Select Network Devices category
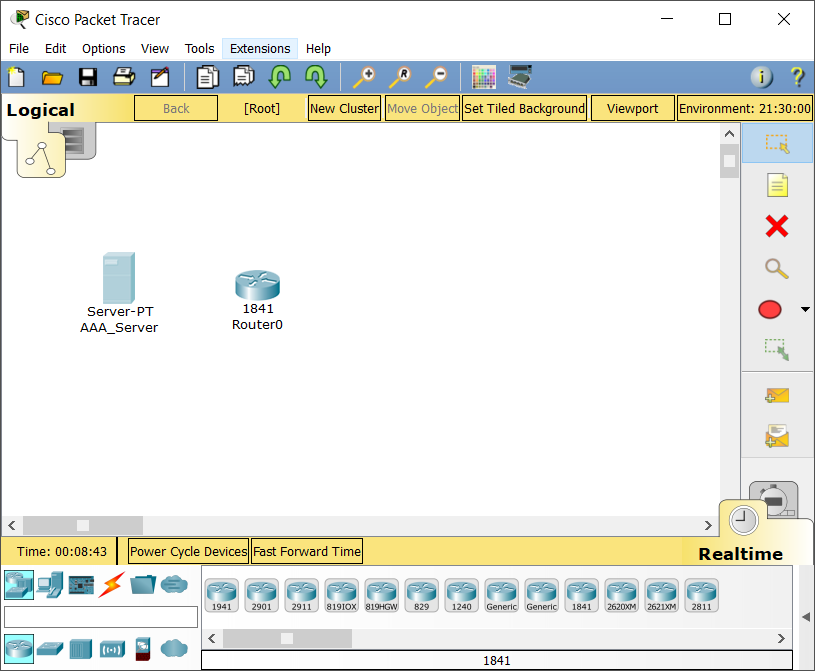The image size is (815, 671). [19, 585]
